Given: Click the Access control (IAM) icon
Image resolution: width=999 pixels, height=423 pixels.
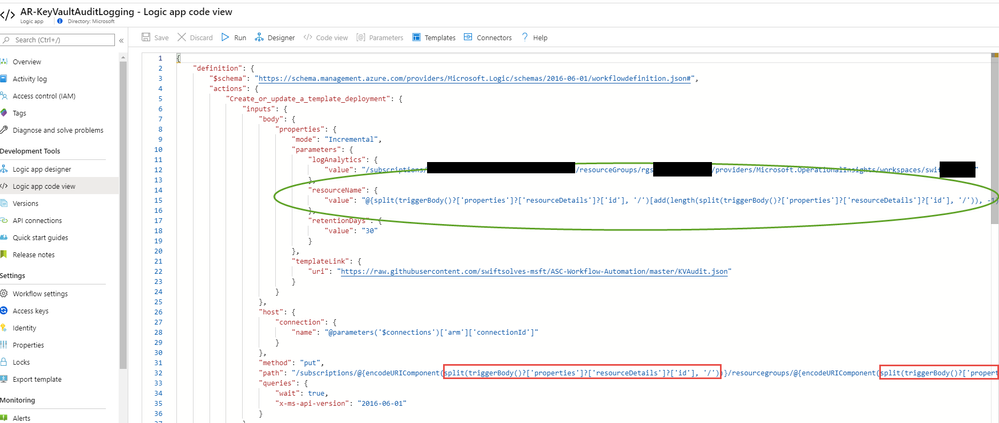Looking at the screenshot, I should pyautogui.click(x=4, y=96).
